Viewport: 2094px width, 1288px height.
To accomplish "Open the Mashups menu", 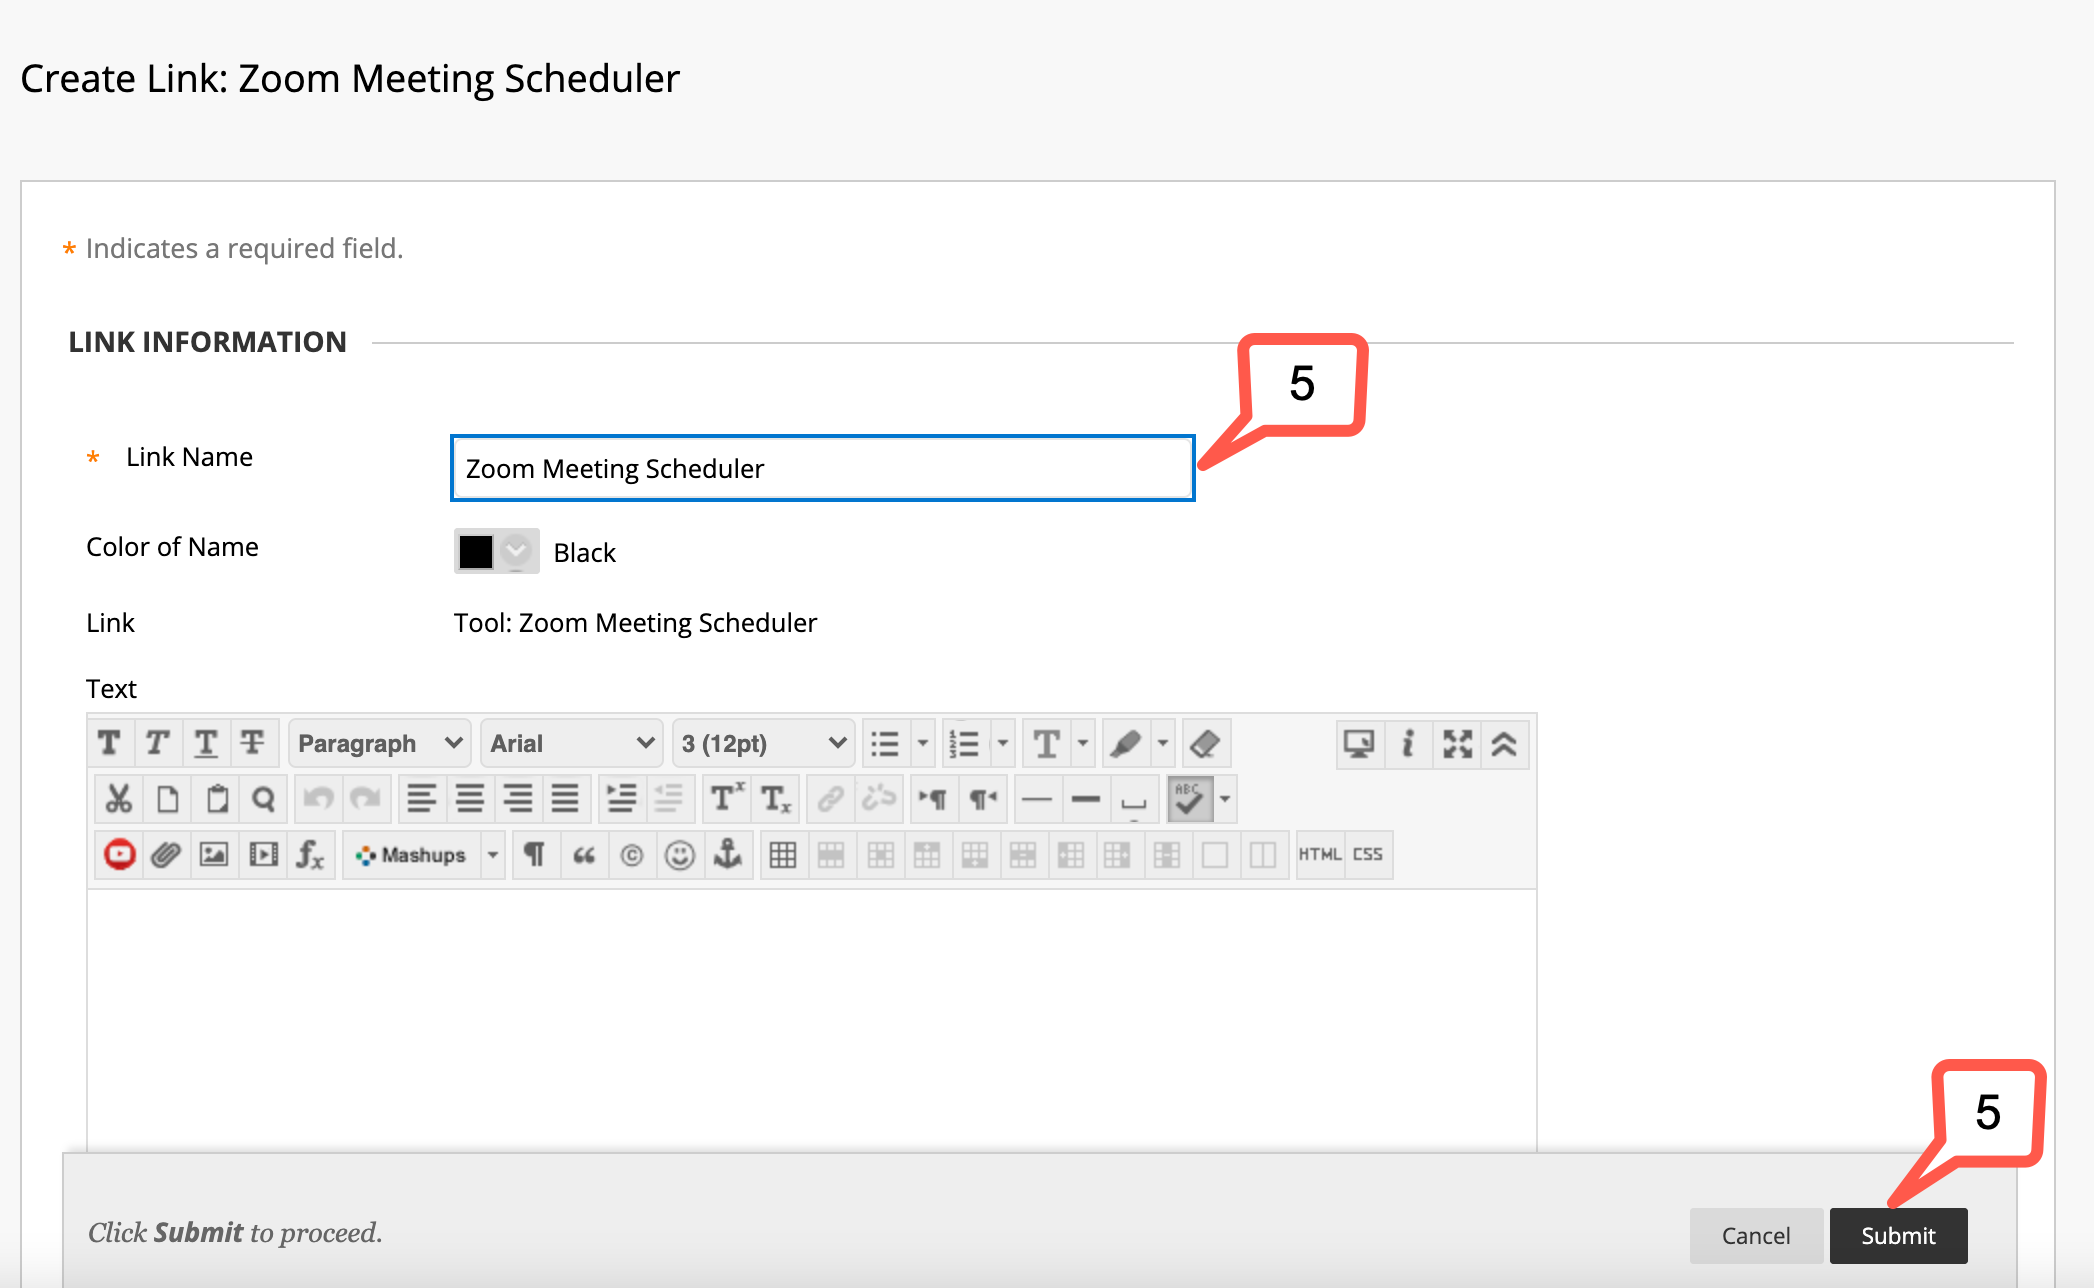I will [x=412, y=855].
